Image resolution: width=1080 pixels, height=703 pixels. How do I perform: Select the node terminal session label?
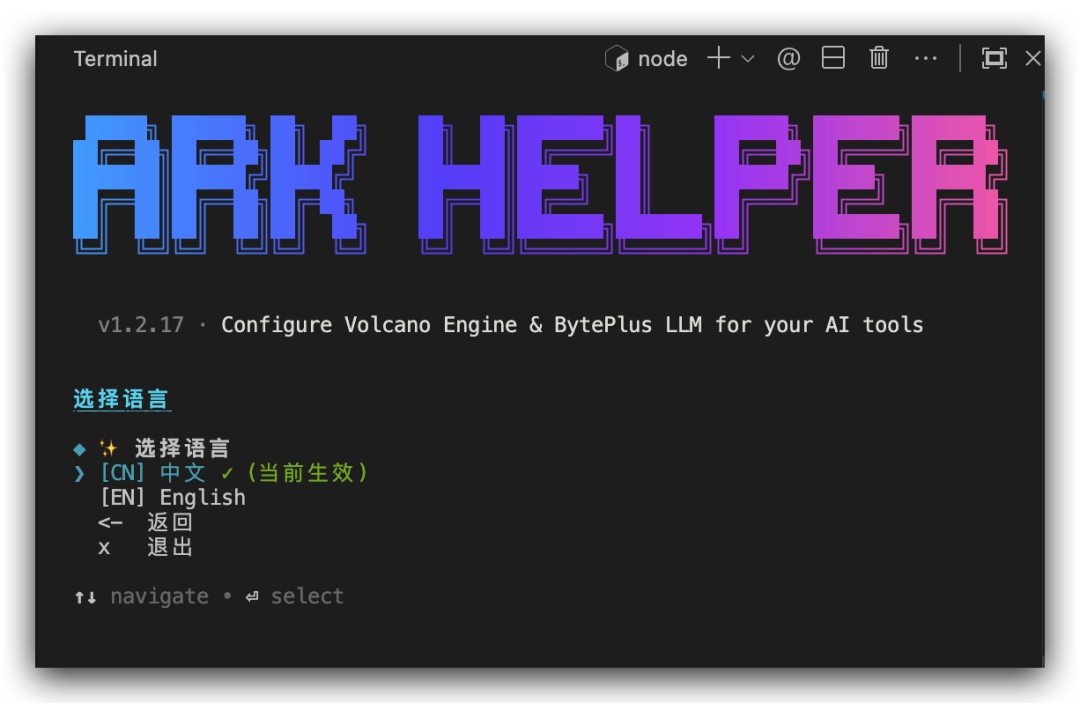tap(663, 59)
